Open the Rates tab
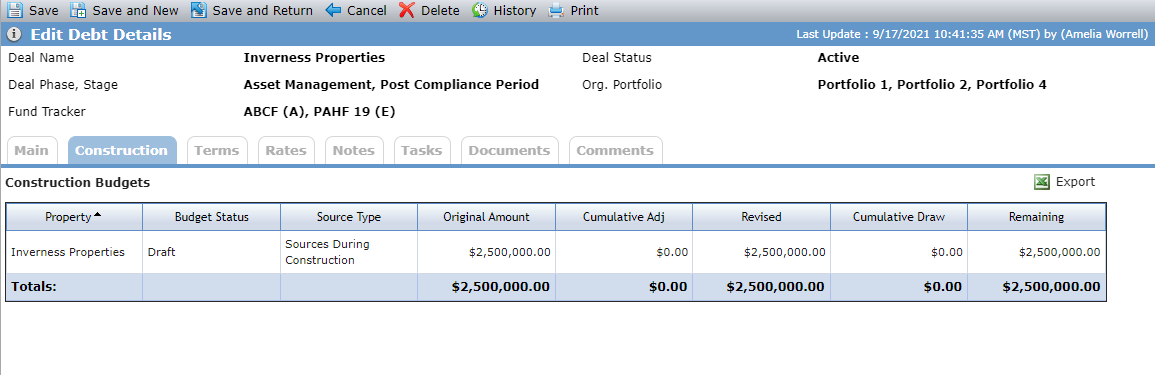This screenshot has width=1155, height=375. (x=286, y=150)
